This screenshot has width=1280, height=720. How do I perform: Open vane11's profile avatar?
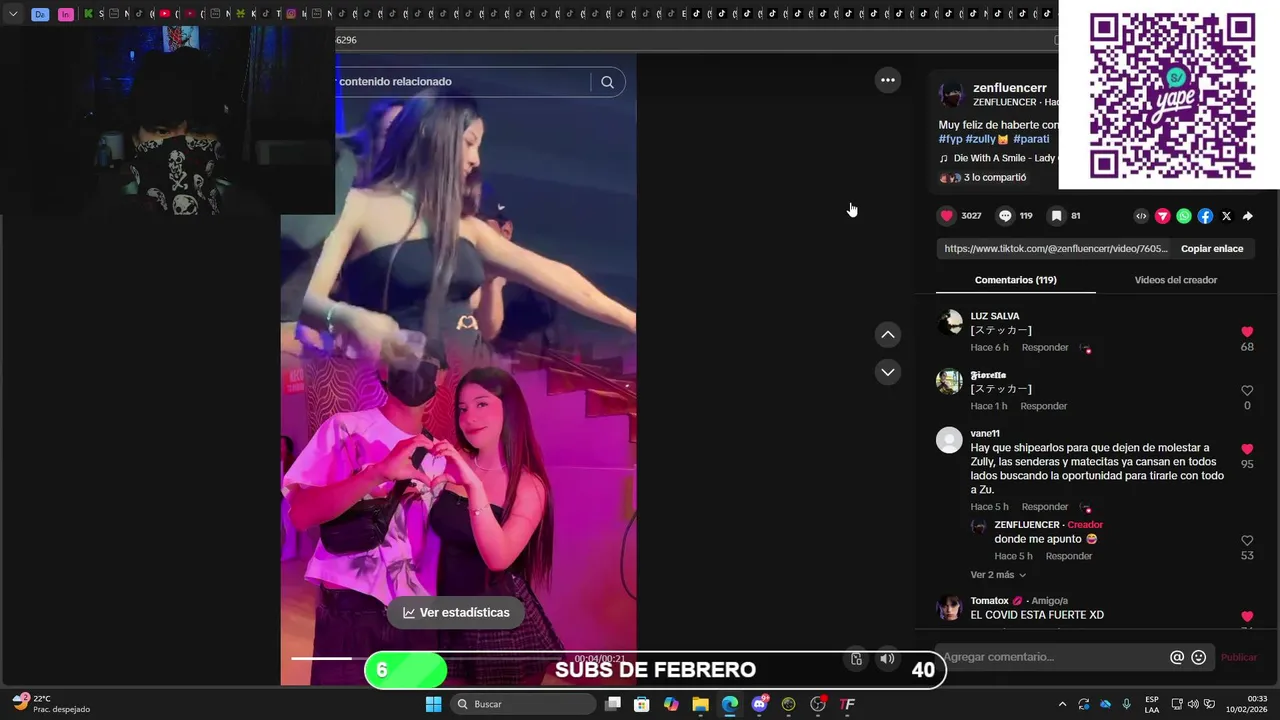[949, 440]
